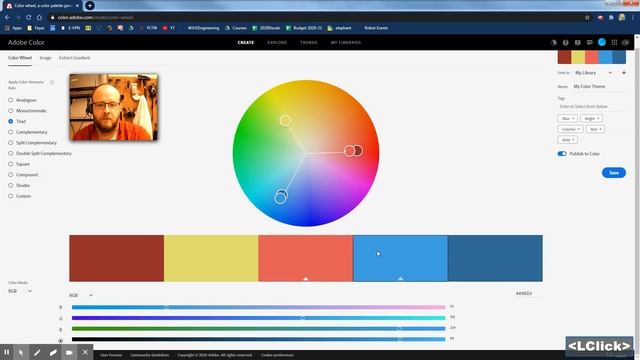Open the browser extensions puzzle icon
The width and height of the screenshot is (640, 360).
611,18
